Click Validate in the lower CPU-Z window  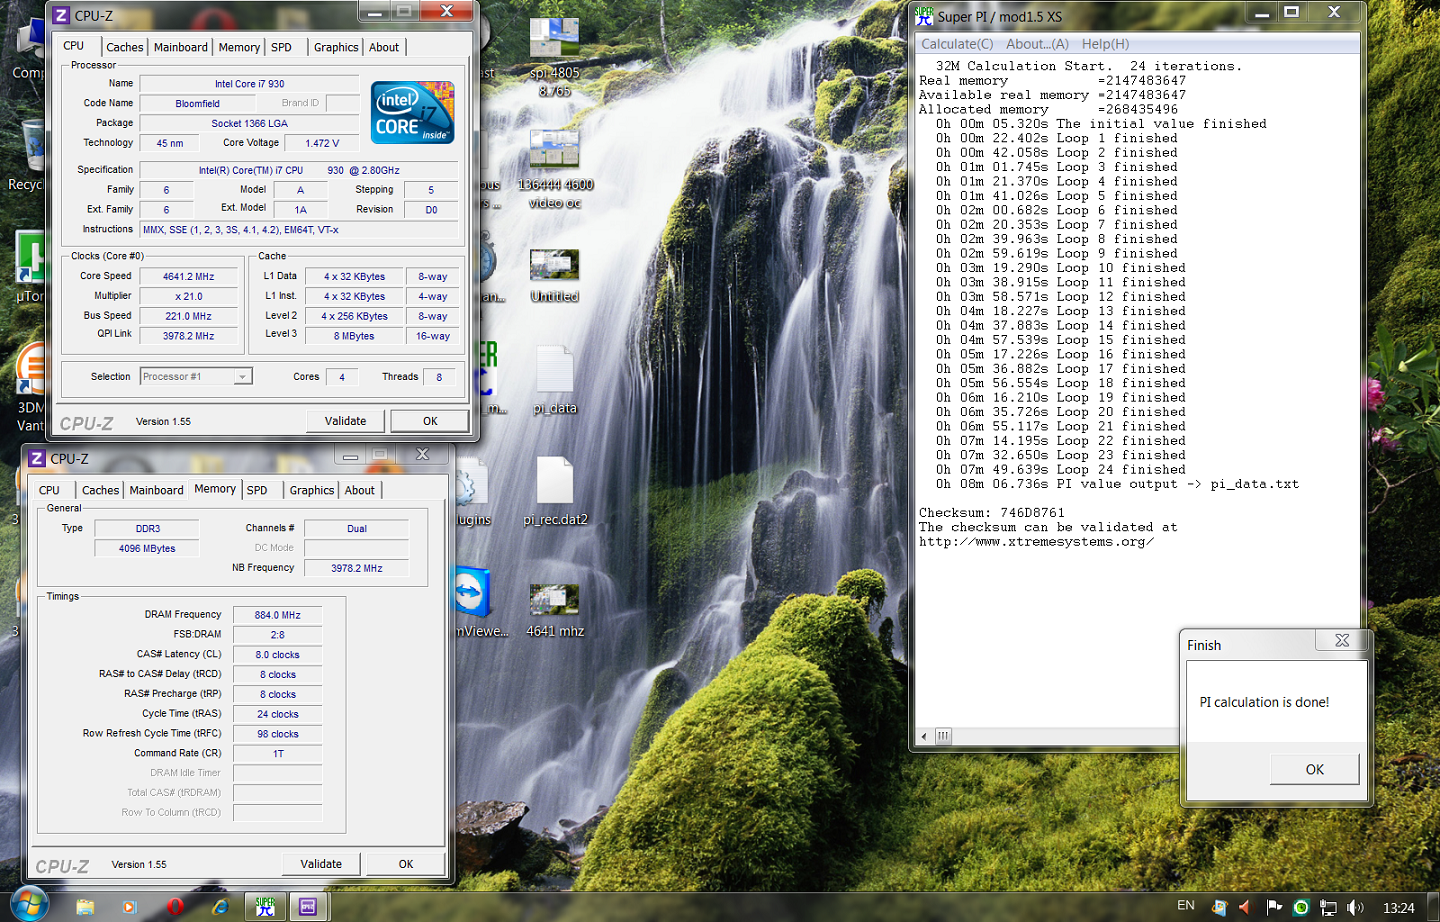coord(321,864)
